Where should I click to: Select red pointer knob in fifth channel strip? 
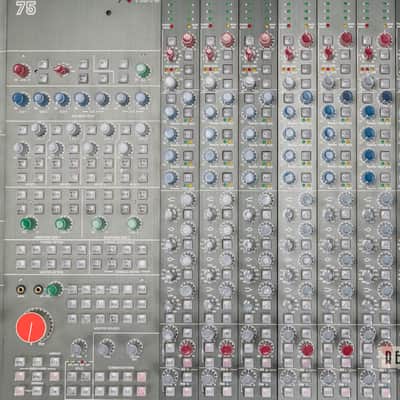tap(329, 53)
